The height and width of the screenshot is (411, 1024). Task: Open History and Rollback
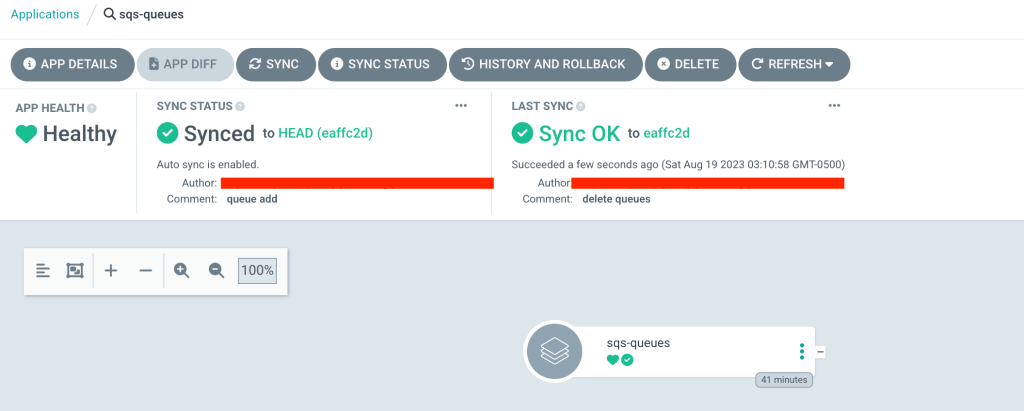[544, 64]
